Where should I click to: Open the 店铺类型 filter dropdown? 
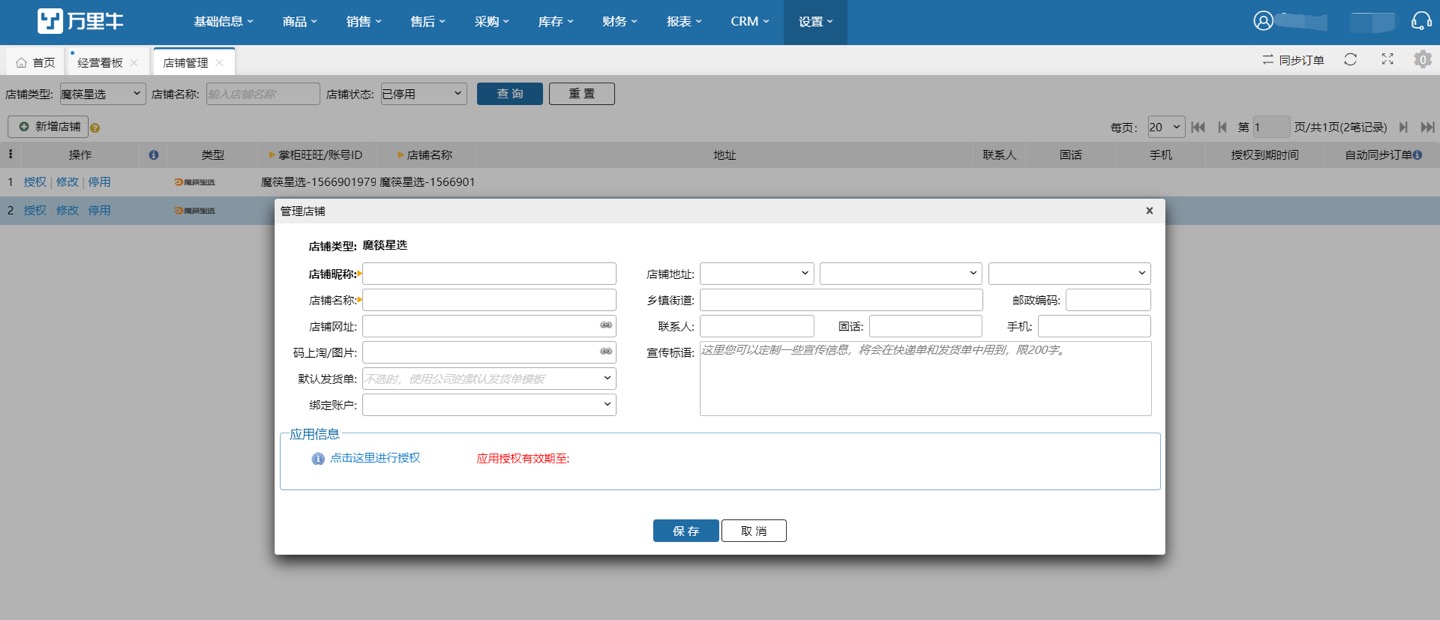click(x=103, y=94)
